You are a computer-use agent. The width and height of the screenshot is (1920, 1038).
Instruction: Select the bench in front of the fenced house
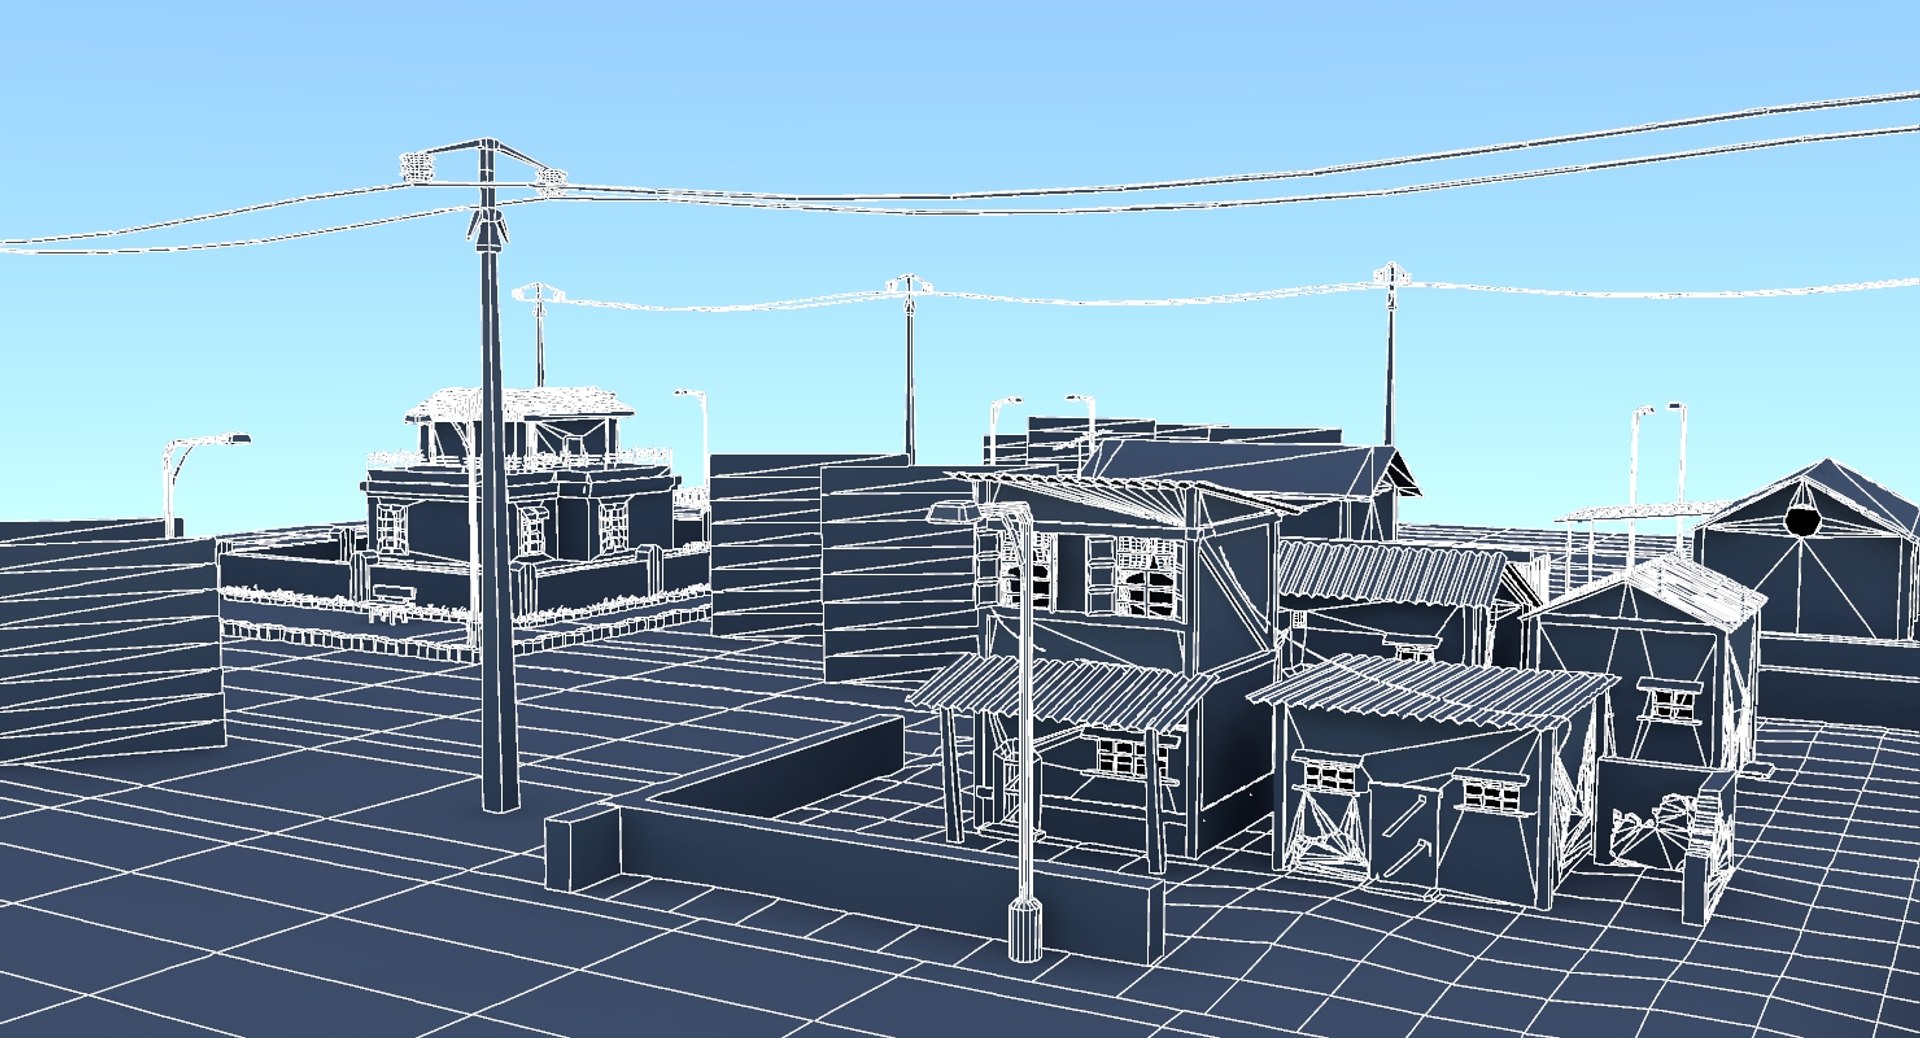pyautogui.click(x=392, y=602)
